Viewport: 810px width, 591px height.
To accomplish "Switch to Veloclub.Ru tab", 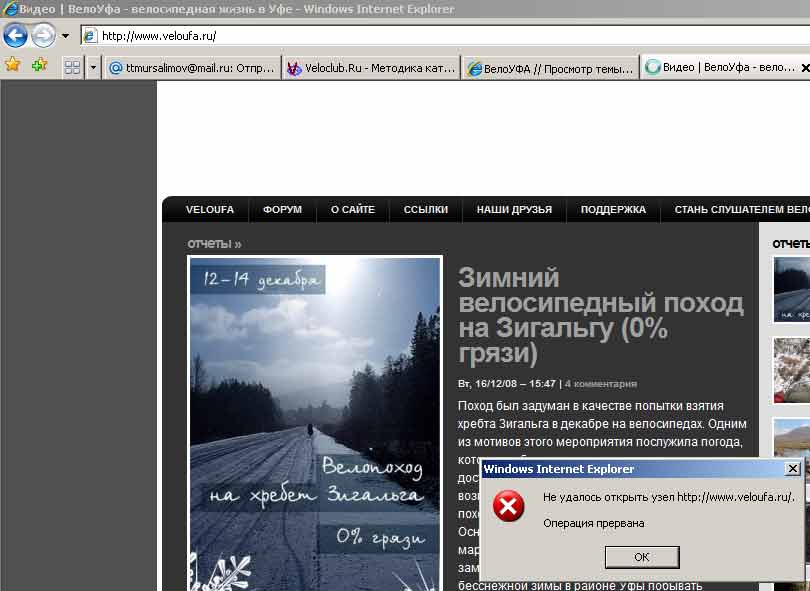I will coord(371,68).
